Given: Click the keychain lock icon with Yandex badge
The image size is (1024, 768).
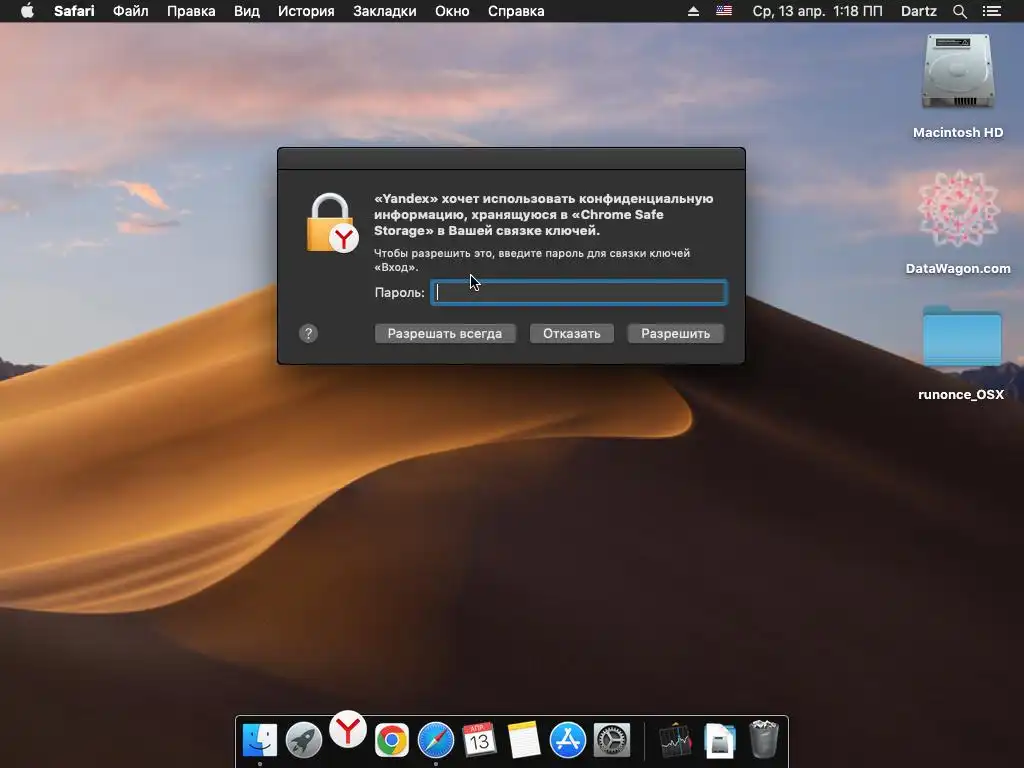Looking at the screenshot, I should click(x=332, y=223).
